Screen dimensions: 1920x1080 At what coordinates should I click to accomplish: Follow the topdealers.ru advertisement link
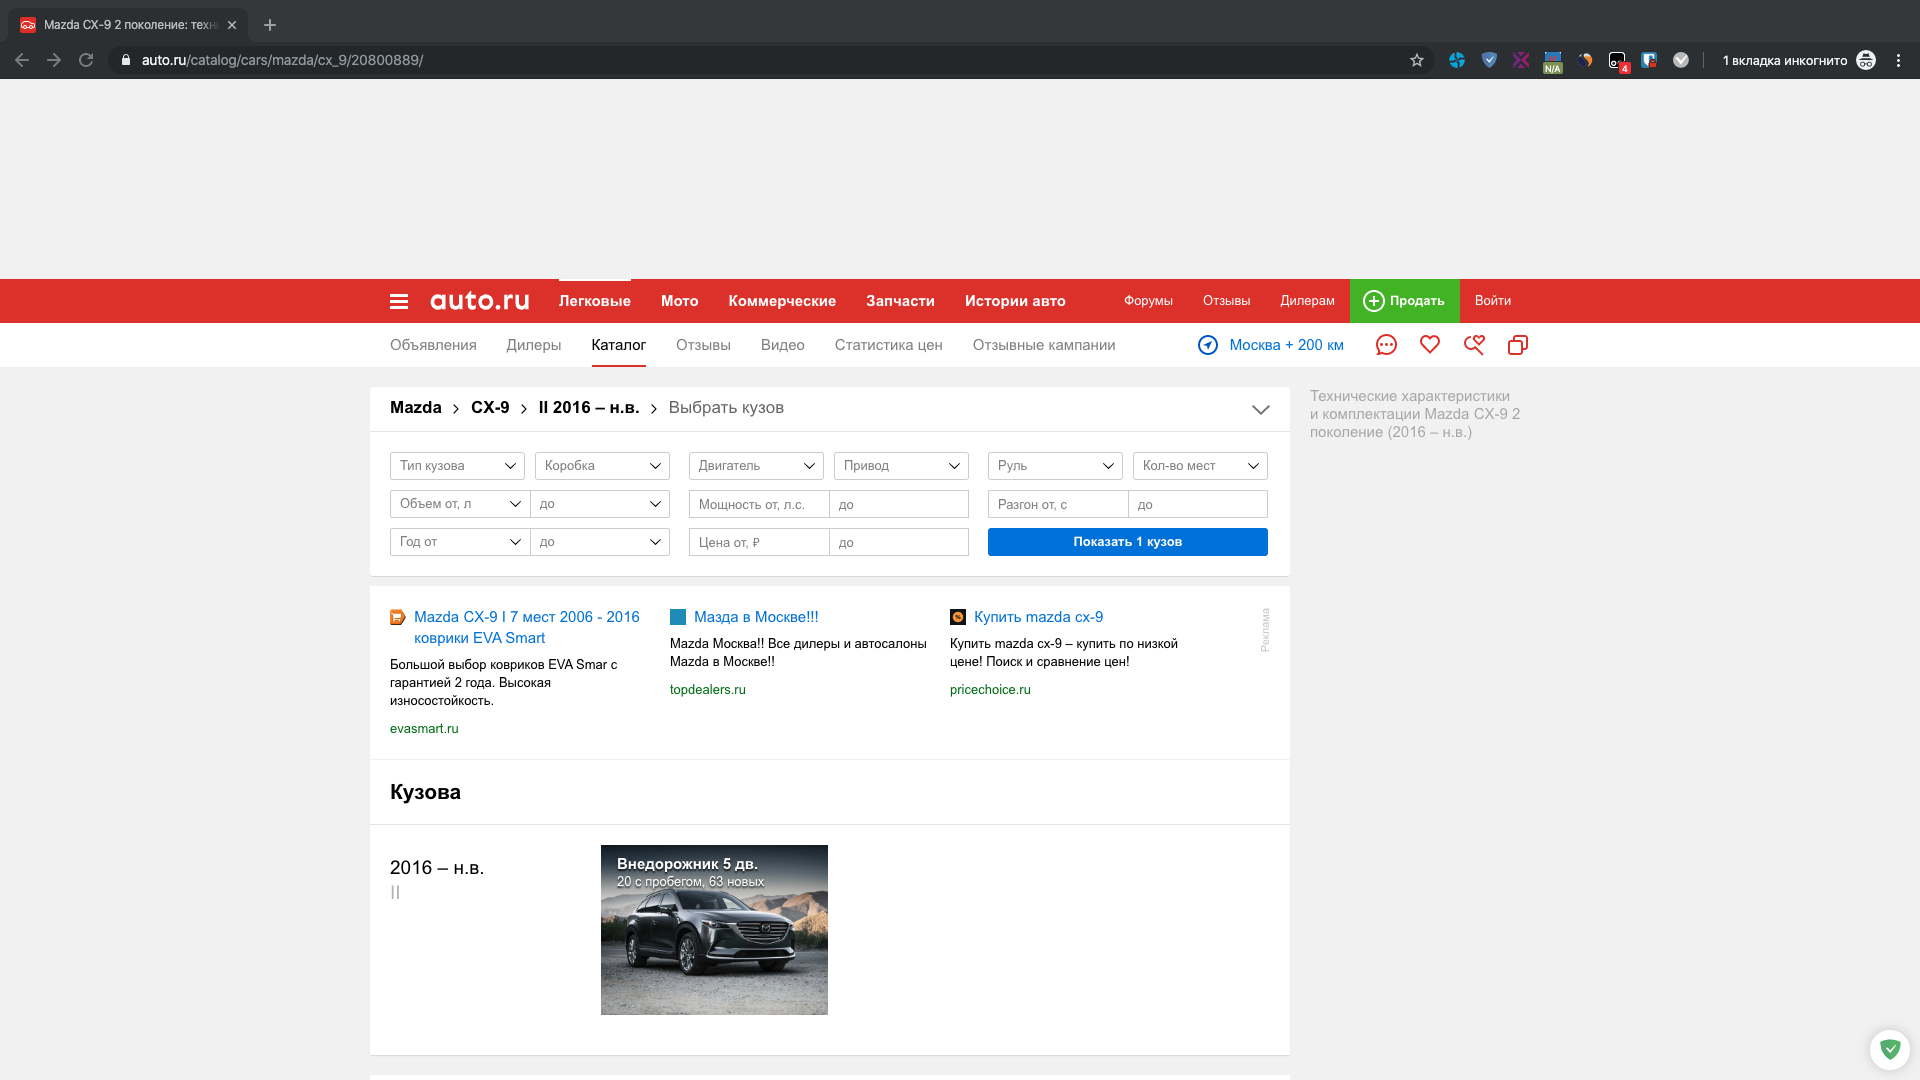pyautogui.click(x=707, y=689)
